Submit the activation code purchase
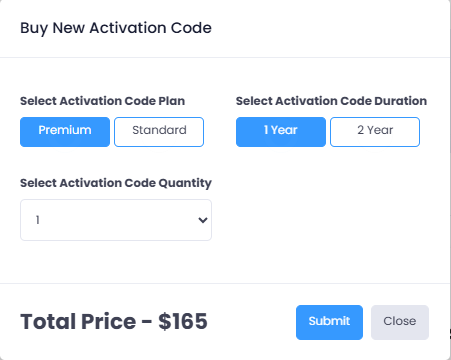The height and width of the screenshot is (360, 451). coord(329,322)
